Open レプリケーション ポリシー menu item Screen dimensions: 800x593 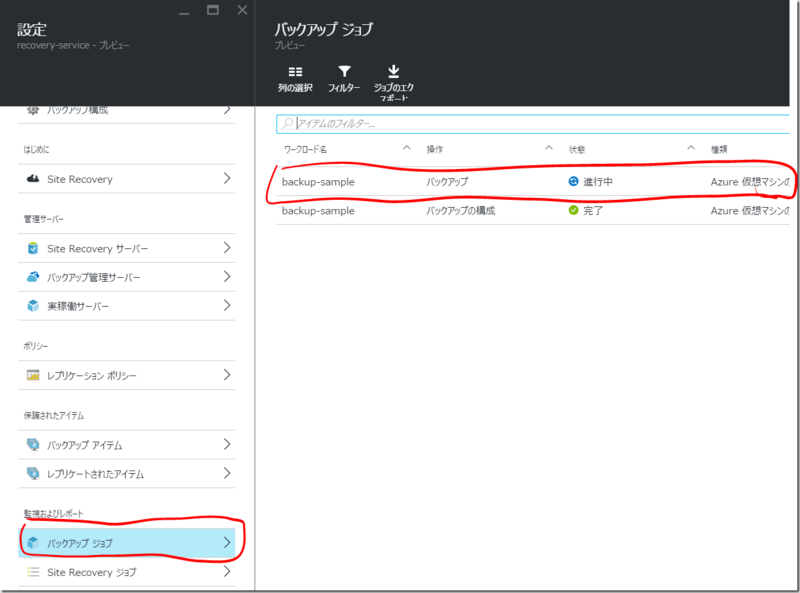coord(127,376)
